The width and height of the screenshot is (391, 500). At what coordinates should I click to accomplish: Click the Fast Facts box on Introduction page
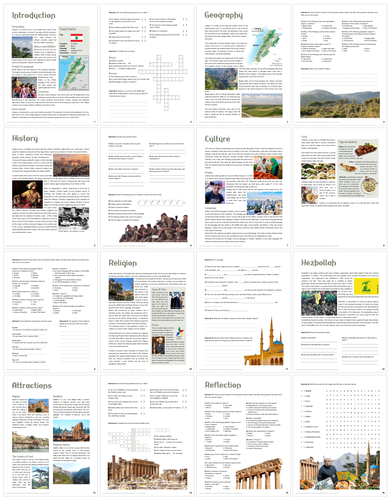(74, 58)
